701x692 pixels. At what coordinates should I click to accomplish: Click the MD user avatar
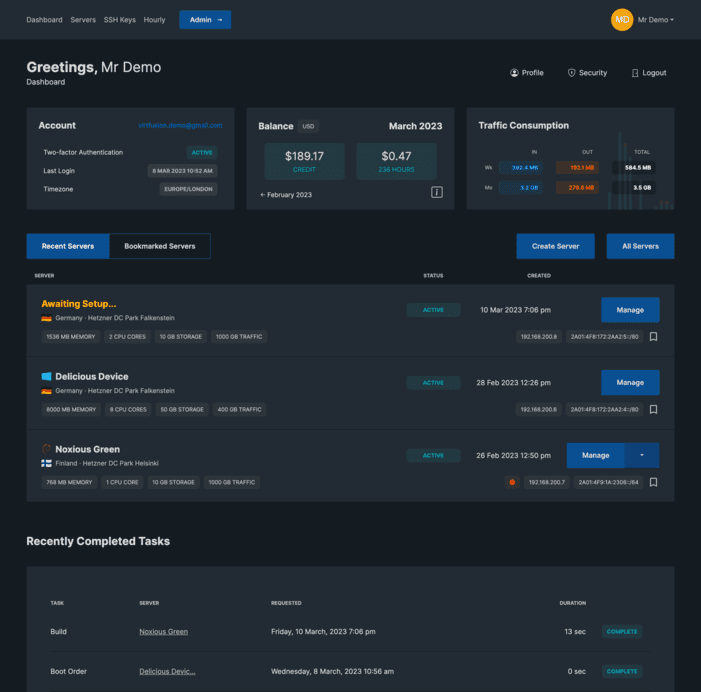(x=622, y=20)
